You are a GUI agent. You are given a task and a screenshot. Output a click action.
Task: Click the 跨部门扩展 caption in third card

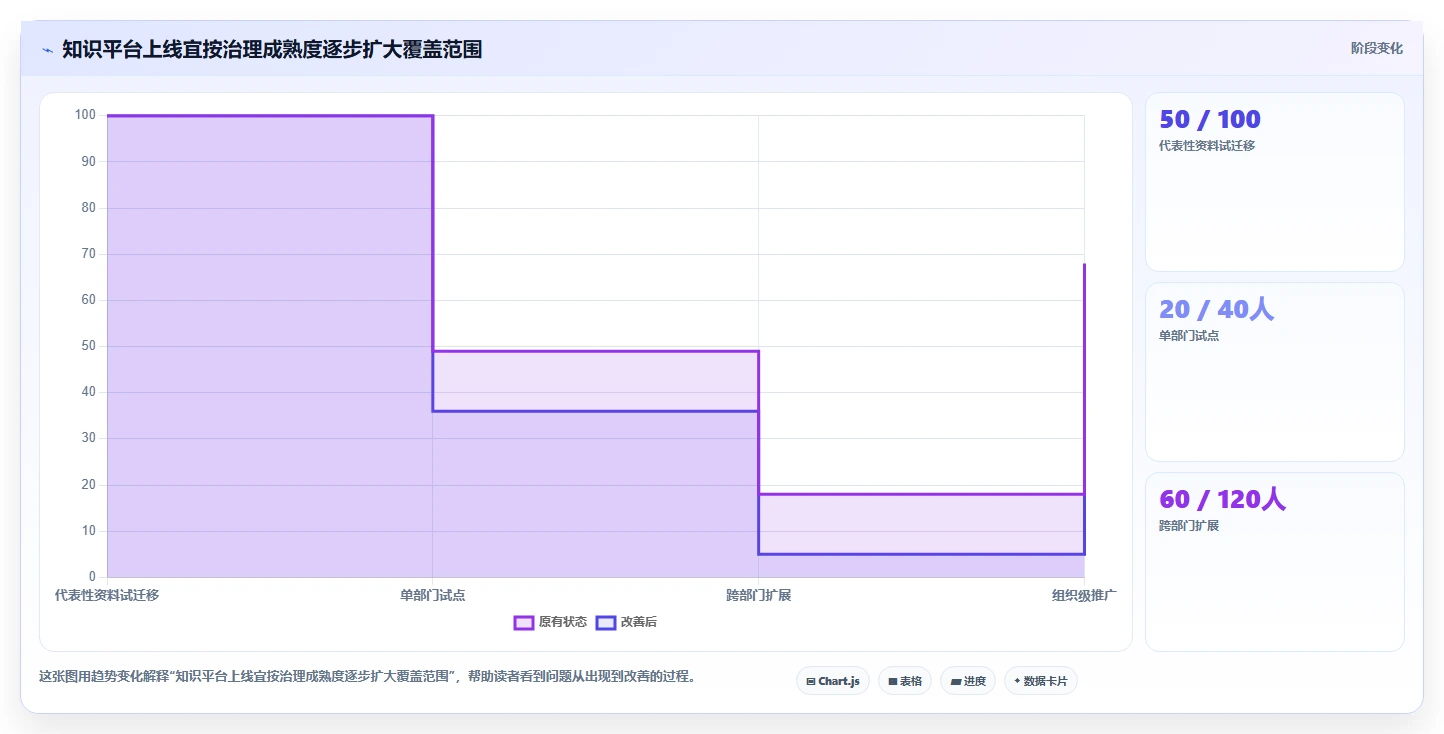click(x=1189, y=526)
